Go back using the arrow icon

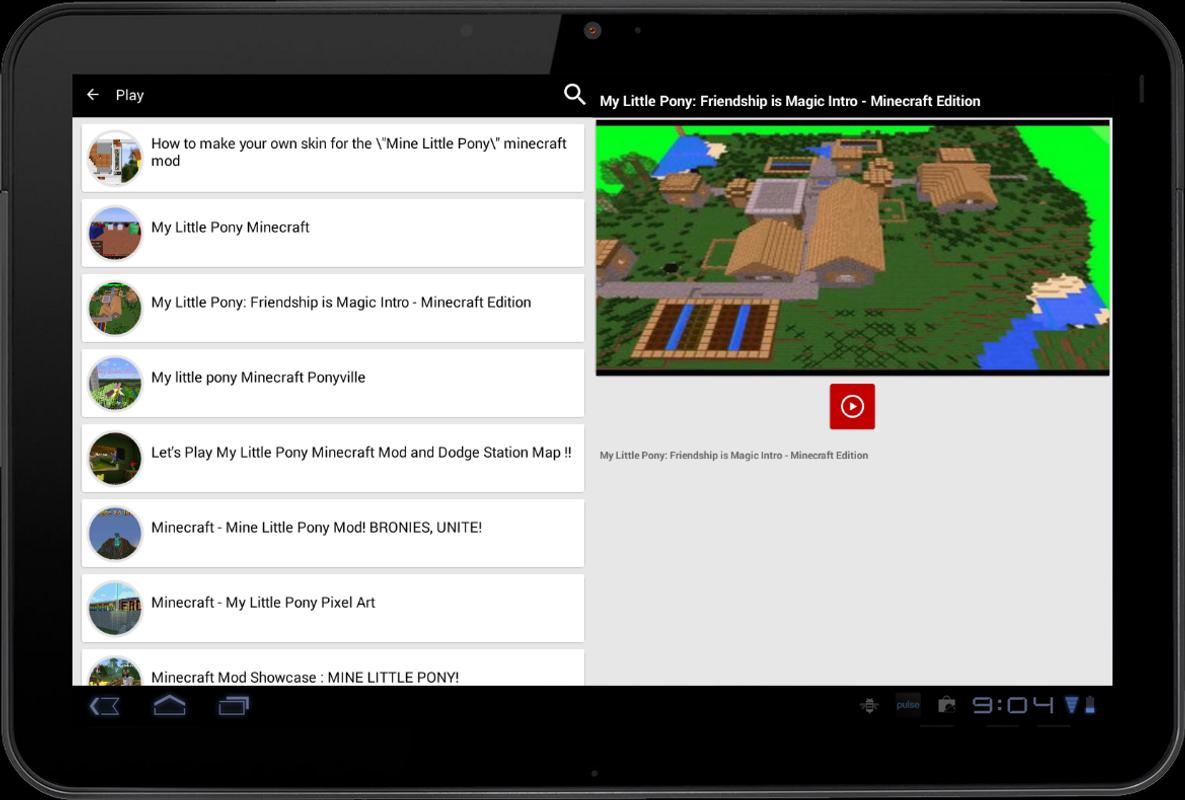[93, 94]
